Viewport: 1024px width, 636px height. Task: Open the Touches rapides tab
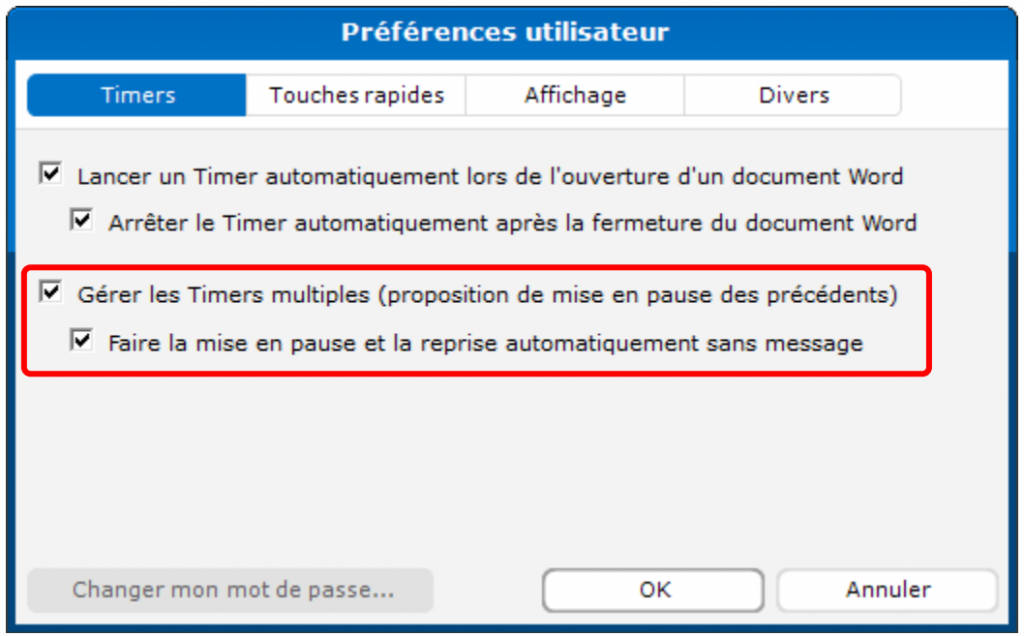(x=356, y=96)
